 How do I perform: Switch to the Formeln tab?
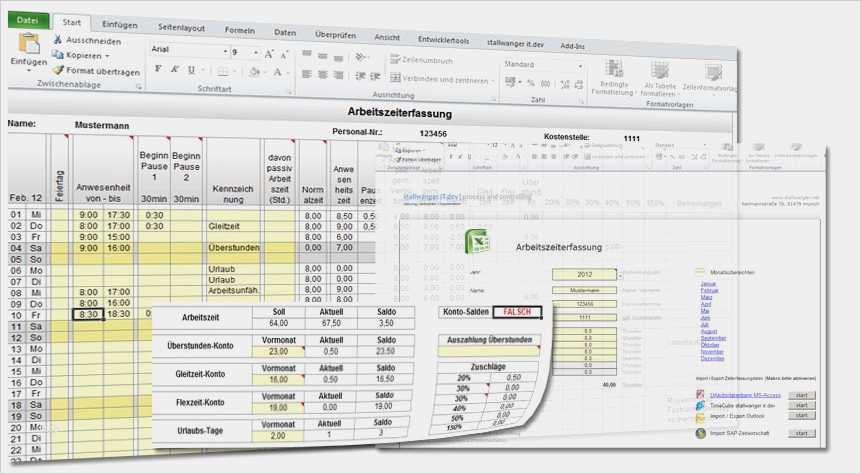click(x=240, y=31)
